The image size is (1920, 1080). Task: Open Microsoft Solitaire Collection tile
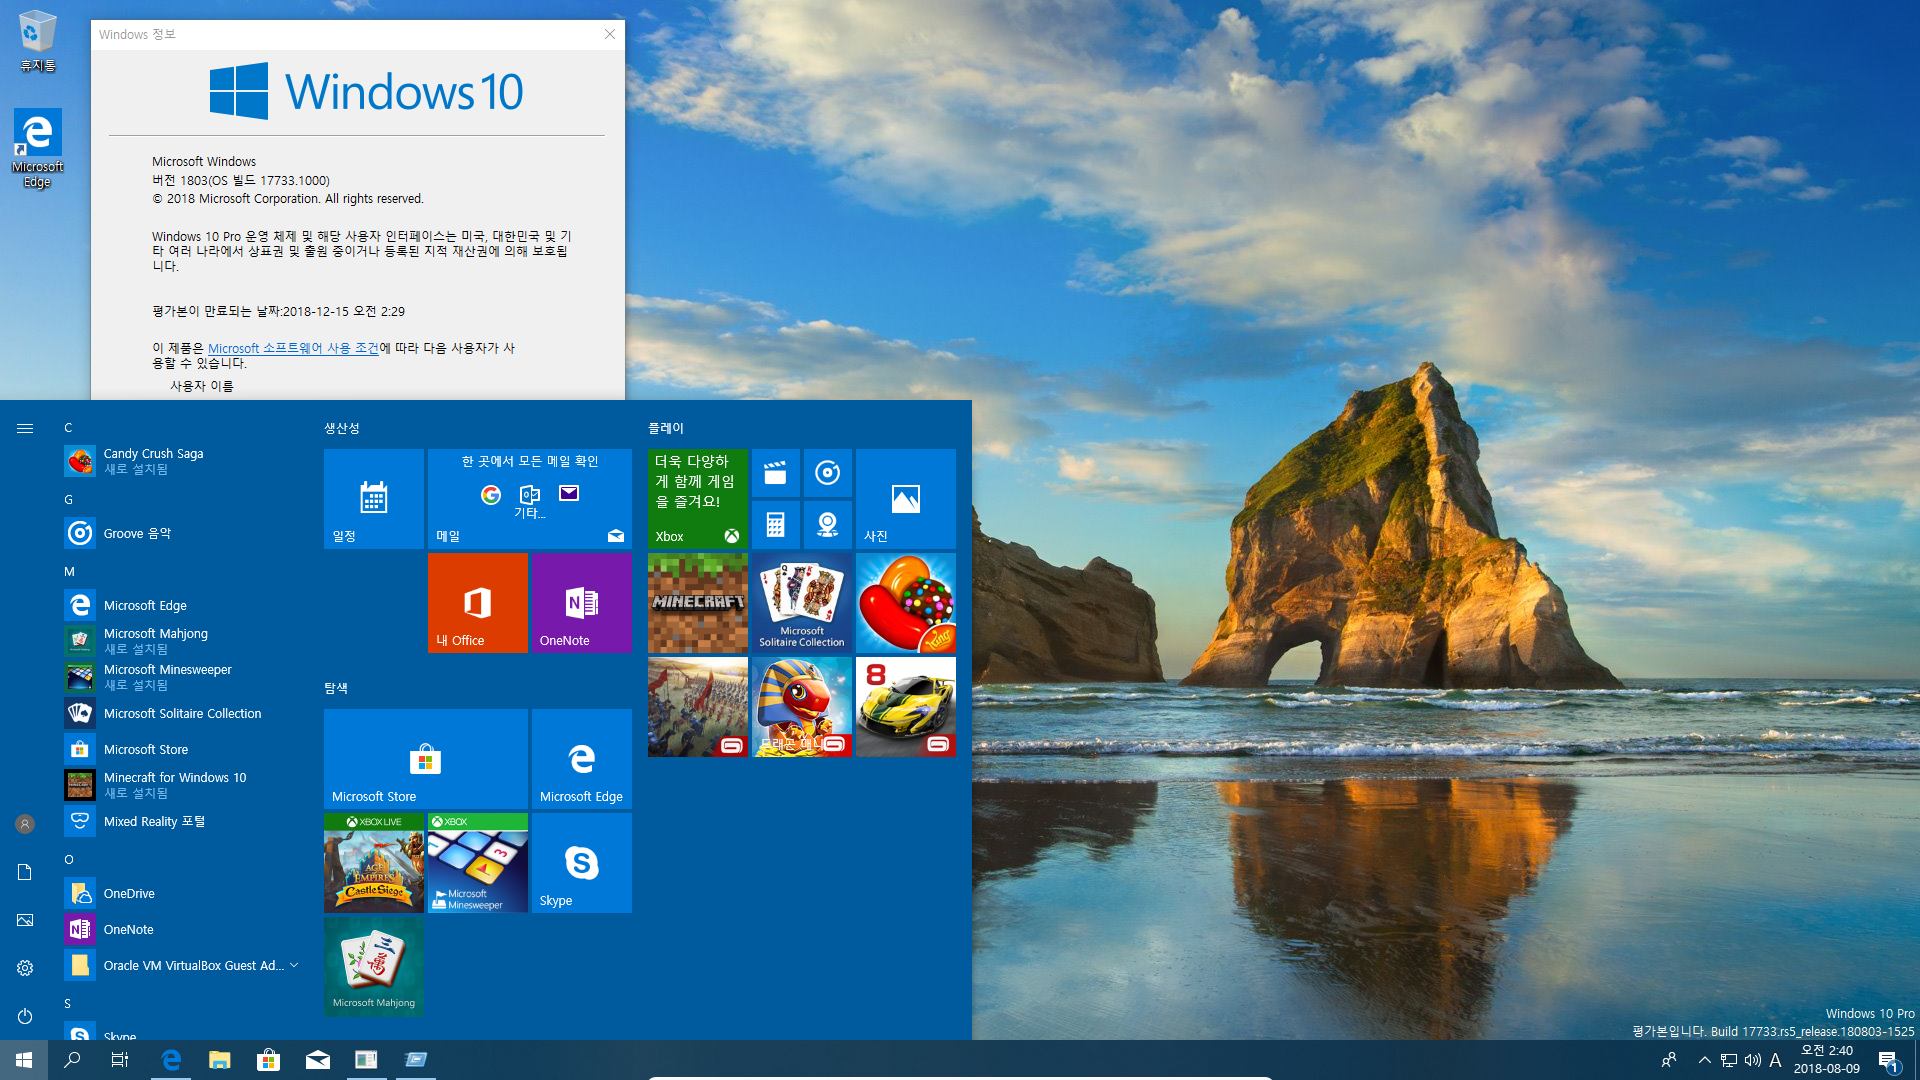802,603
